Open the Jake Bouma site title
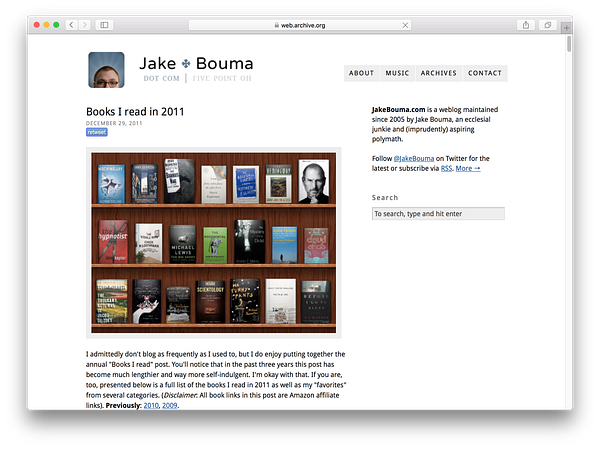This screenshot has height=449, width=600. click(196, 63)
